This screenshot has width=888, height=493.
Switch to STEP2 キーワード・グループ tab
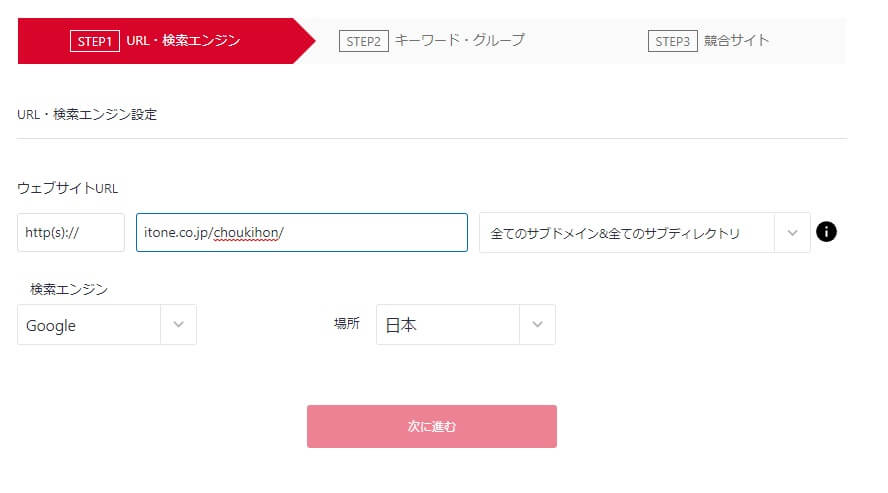[x=432, y=41]
